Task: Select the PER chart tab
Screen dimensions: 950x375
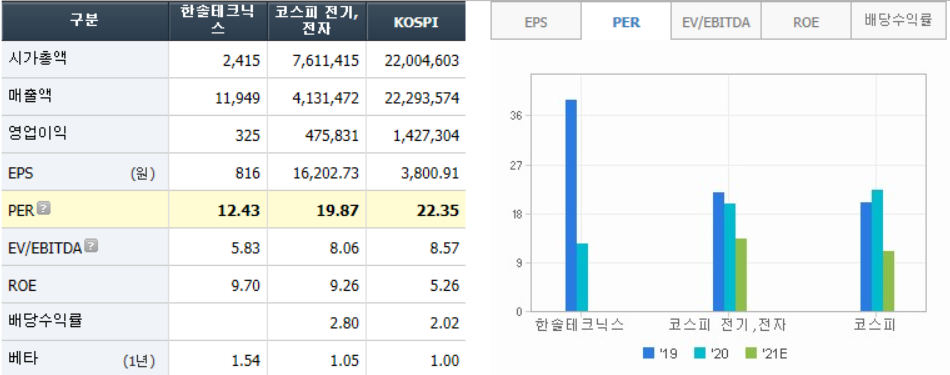Action: click(x=626, y=22)
